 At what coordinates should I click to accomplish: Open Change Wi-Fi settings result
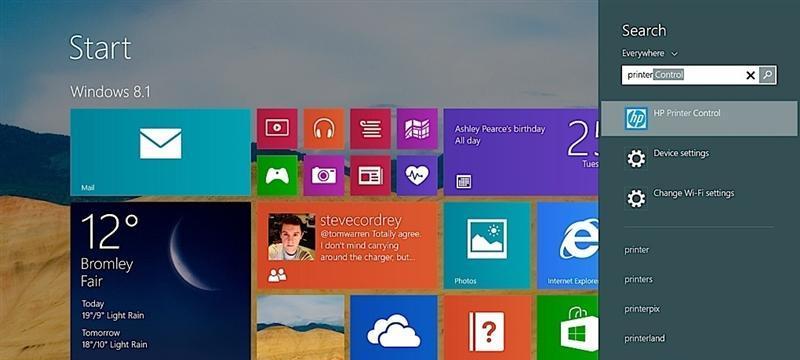click(699, 198)
